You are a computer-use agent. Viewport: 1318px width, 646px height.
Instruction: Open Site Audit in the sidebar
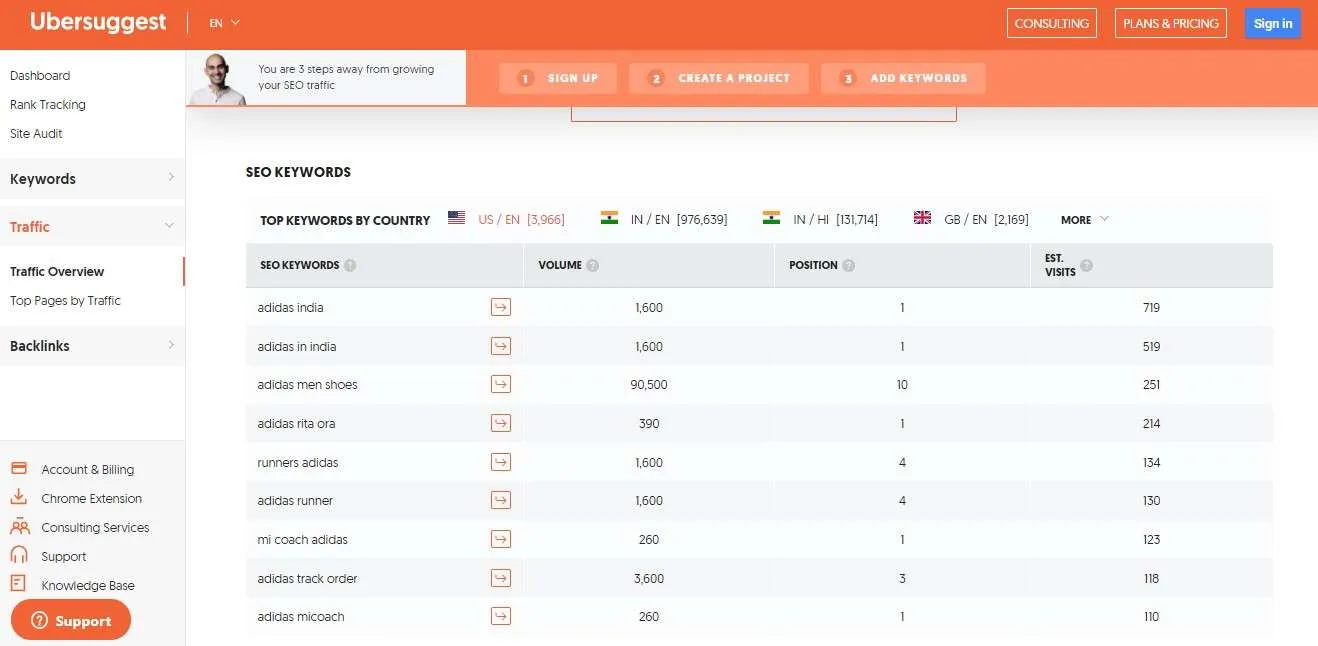[x=37, y=133]
